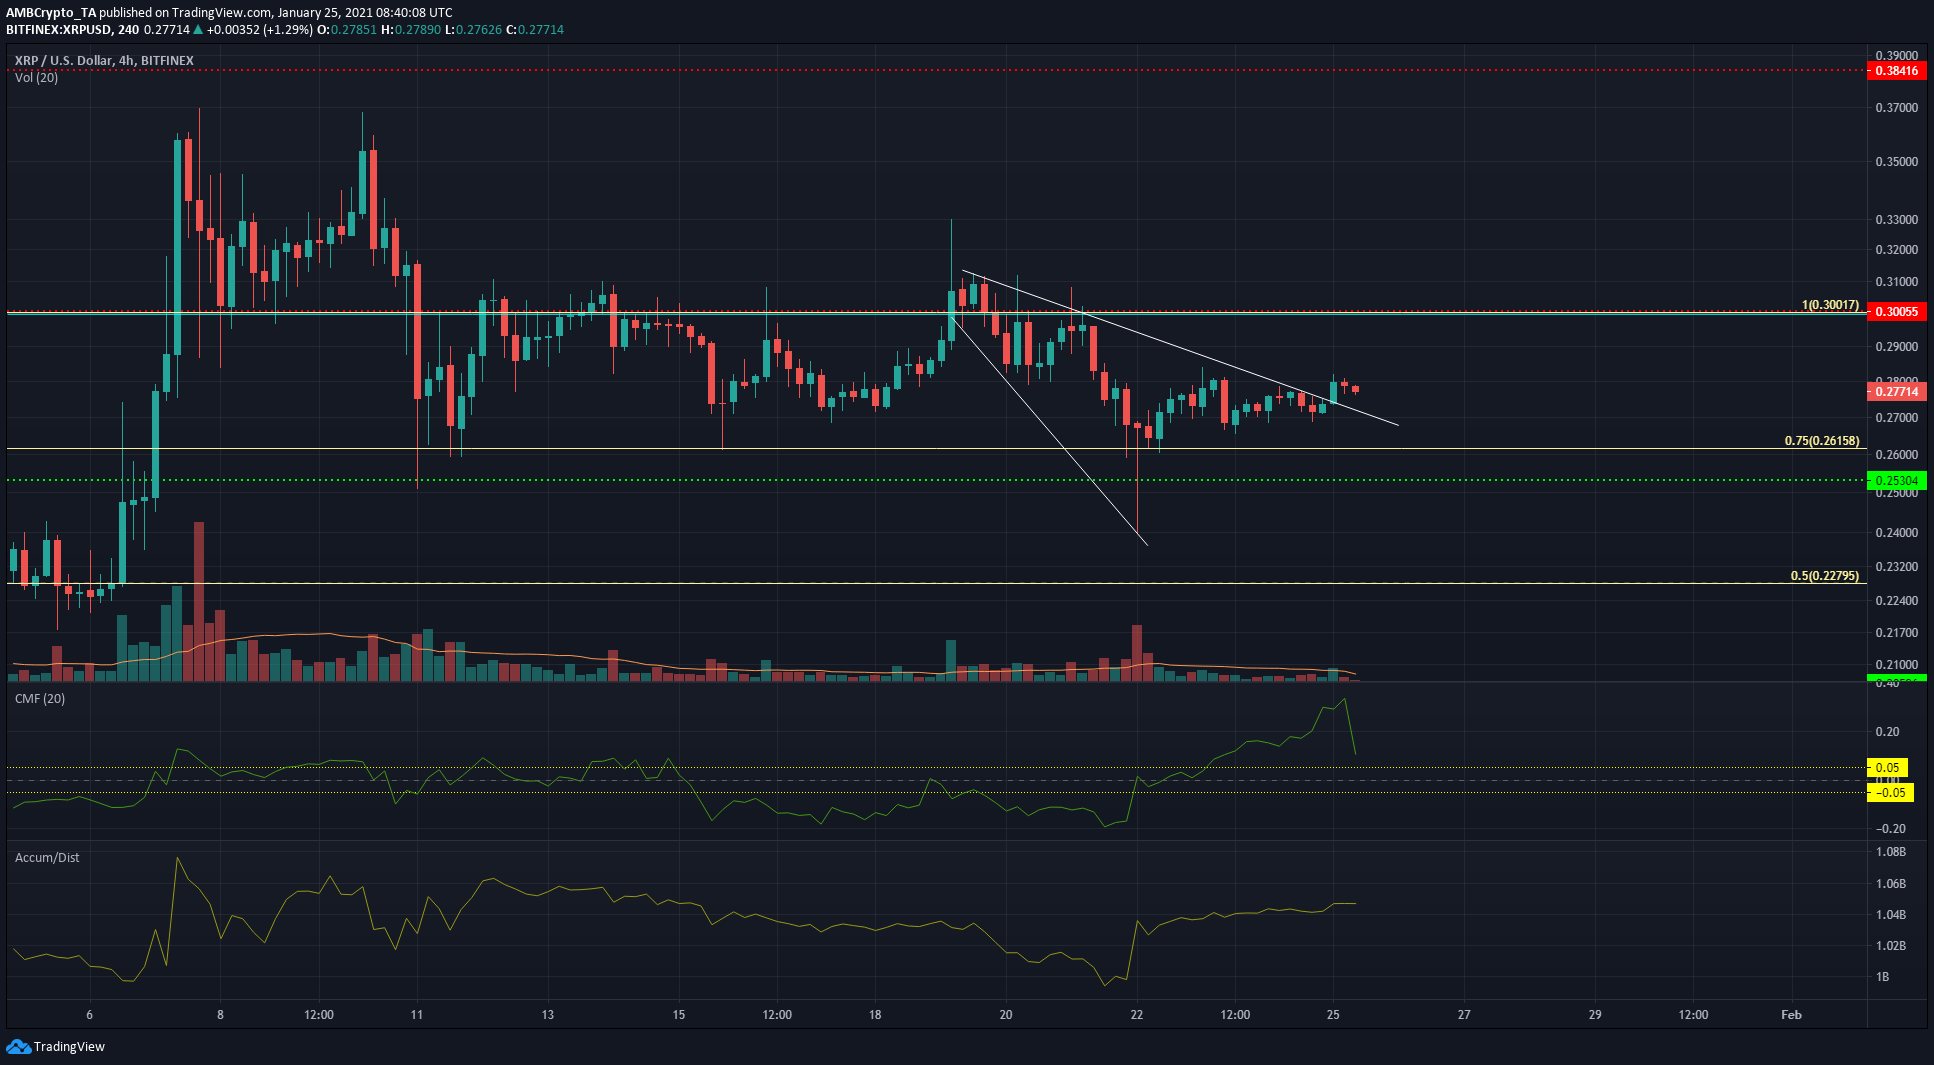The width and height of the screenshot is (1934, 1065).
Task: Click the green 0.25304 price label
Action: [1896, 481]
